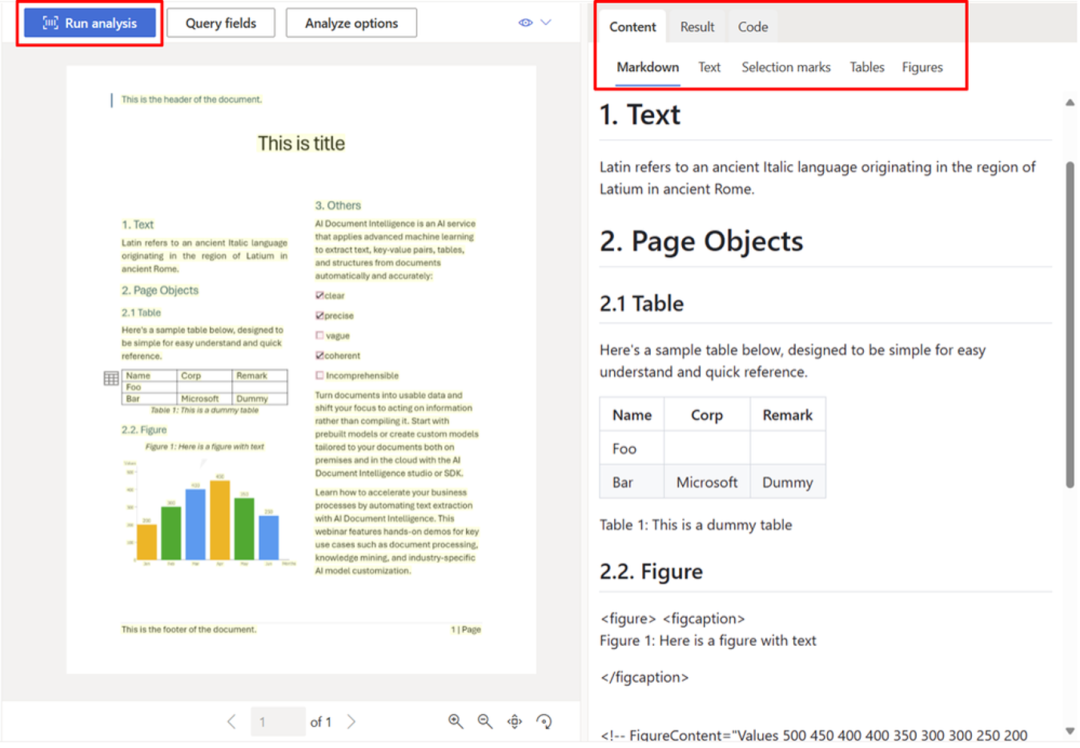Screen dimensions: 1080x748
Task: Click the '3. Others' heading in the document
Action: tap(338, 205)
